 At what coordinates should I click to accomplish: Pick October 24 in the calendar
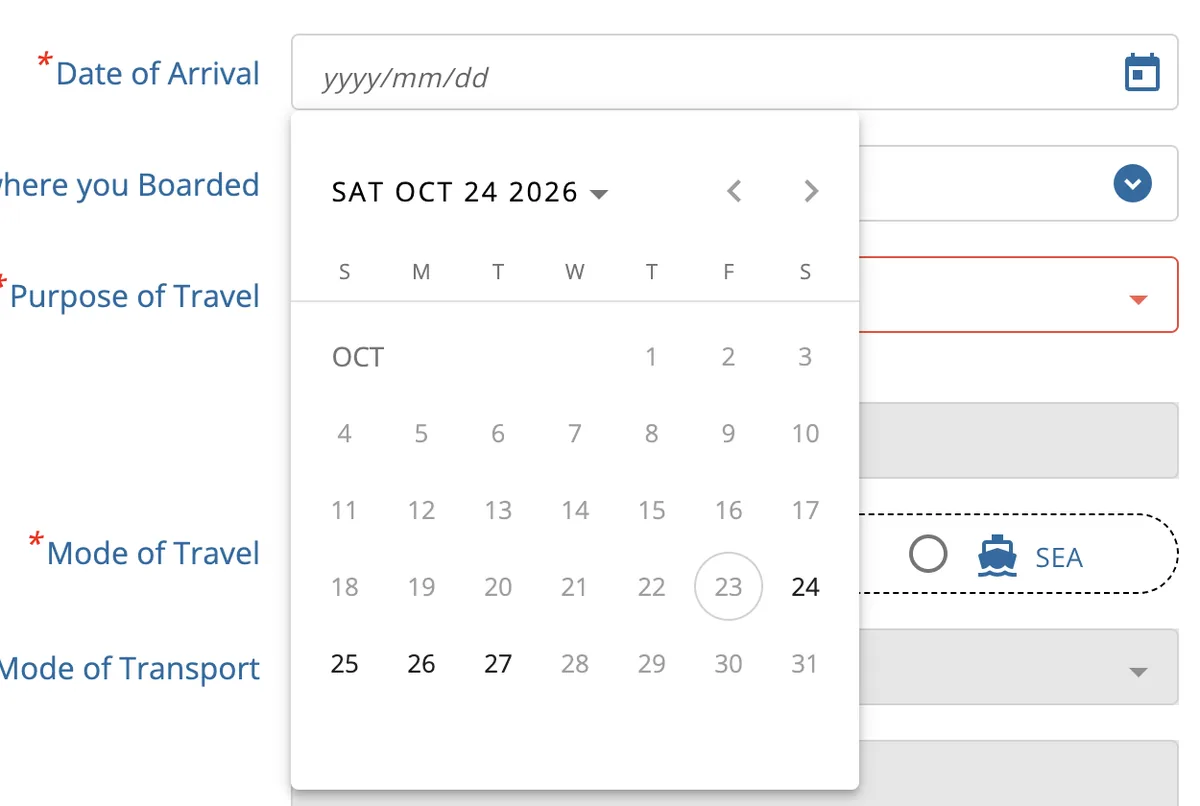point(805,587)
